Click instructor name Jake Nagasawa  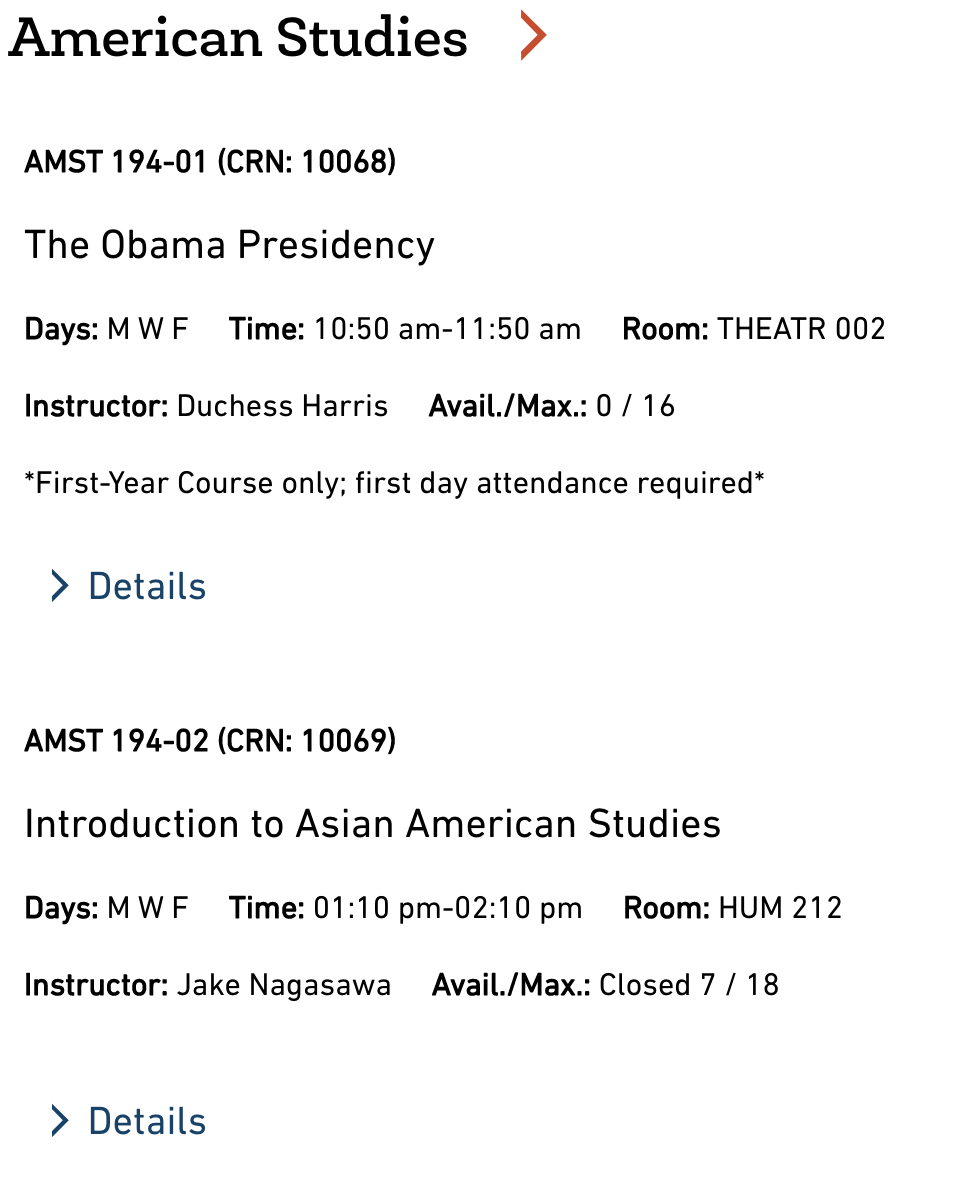click(283, 985)
